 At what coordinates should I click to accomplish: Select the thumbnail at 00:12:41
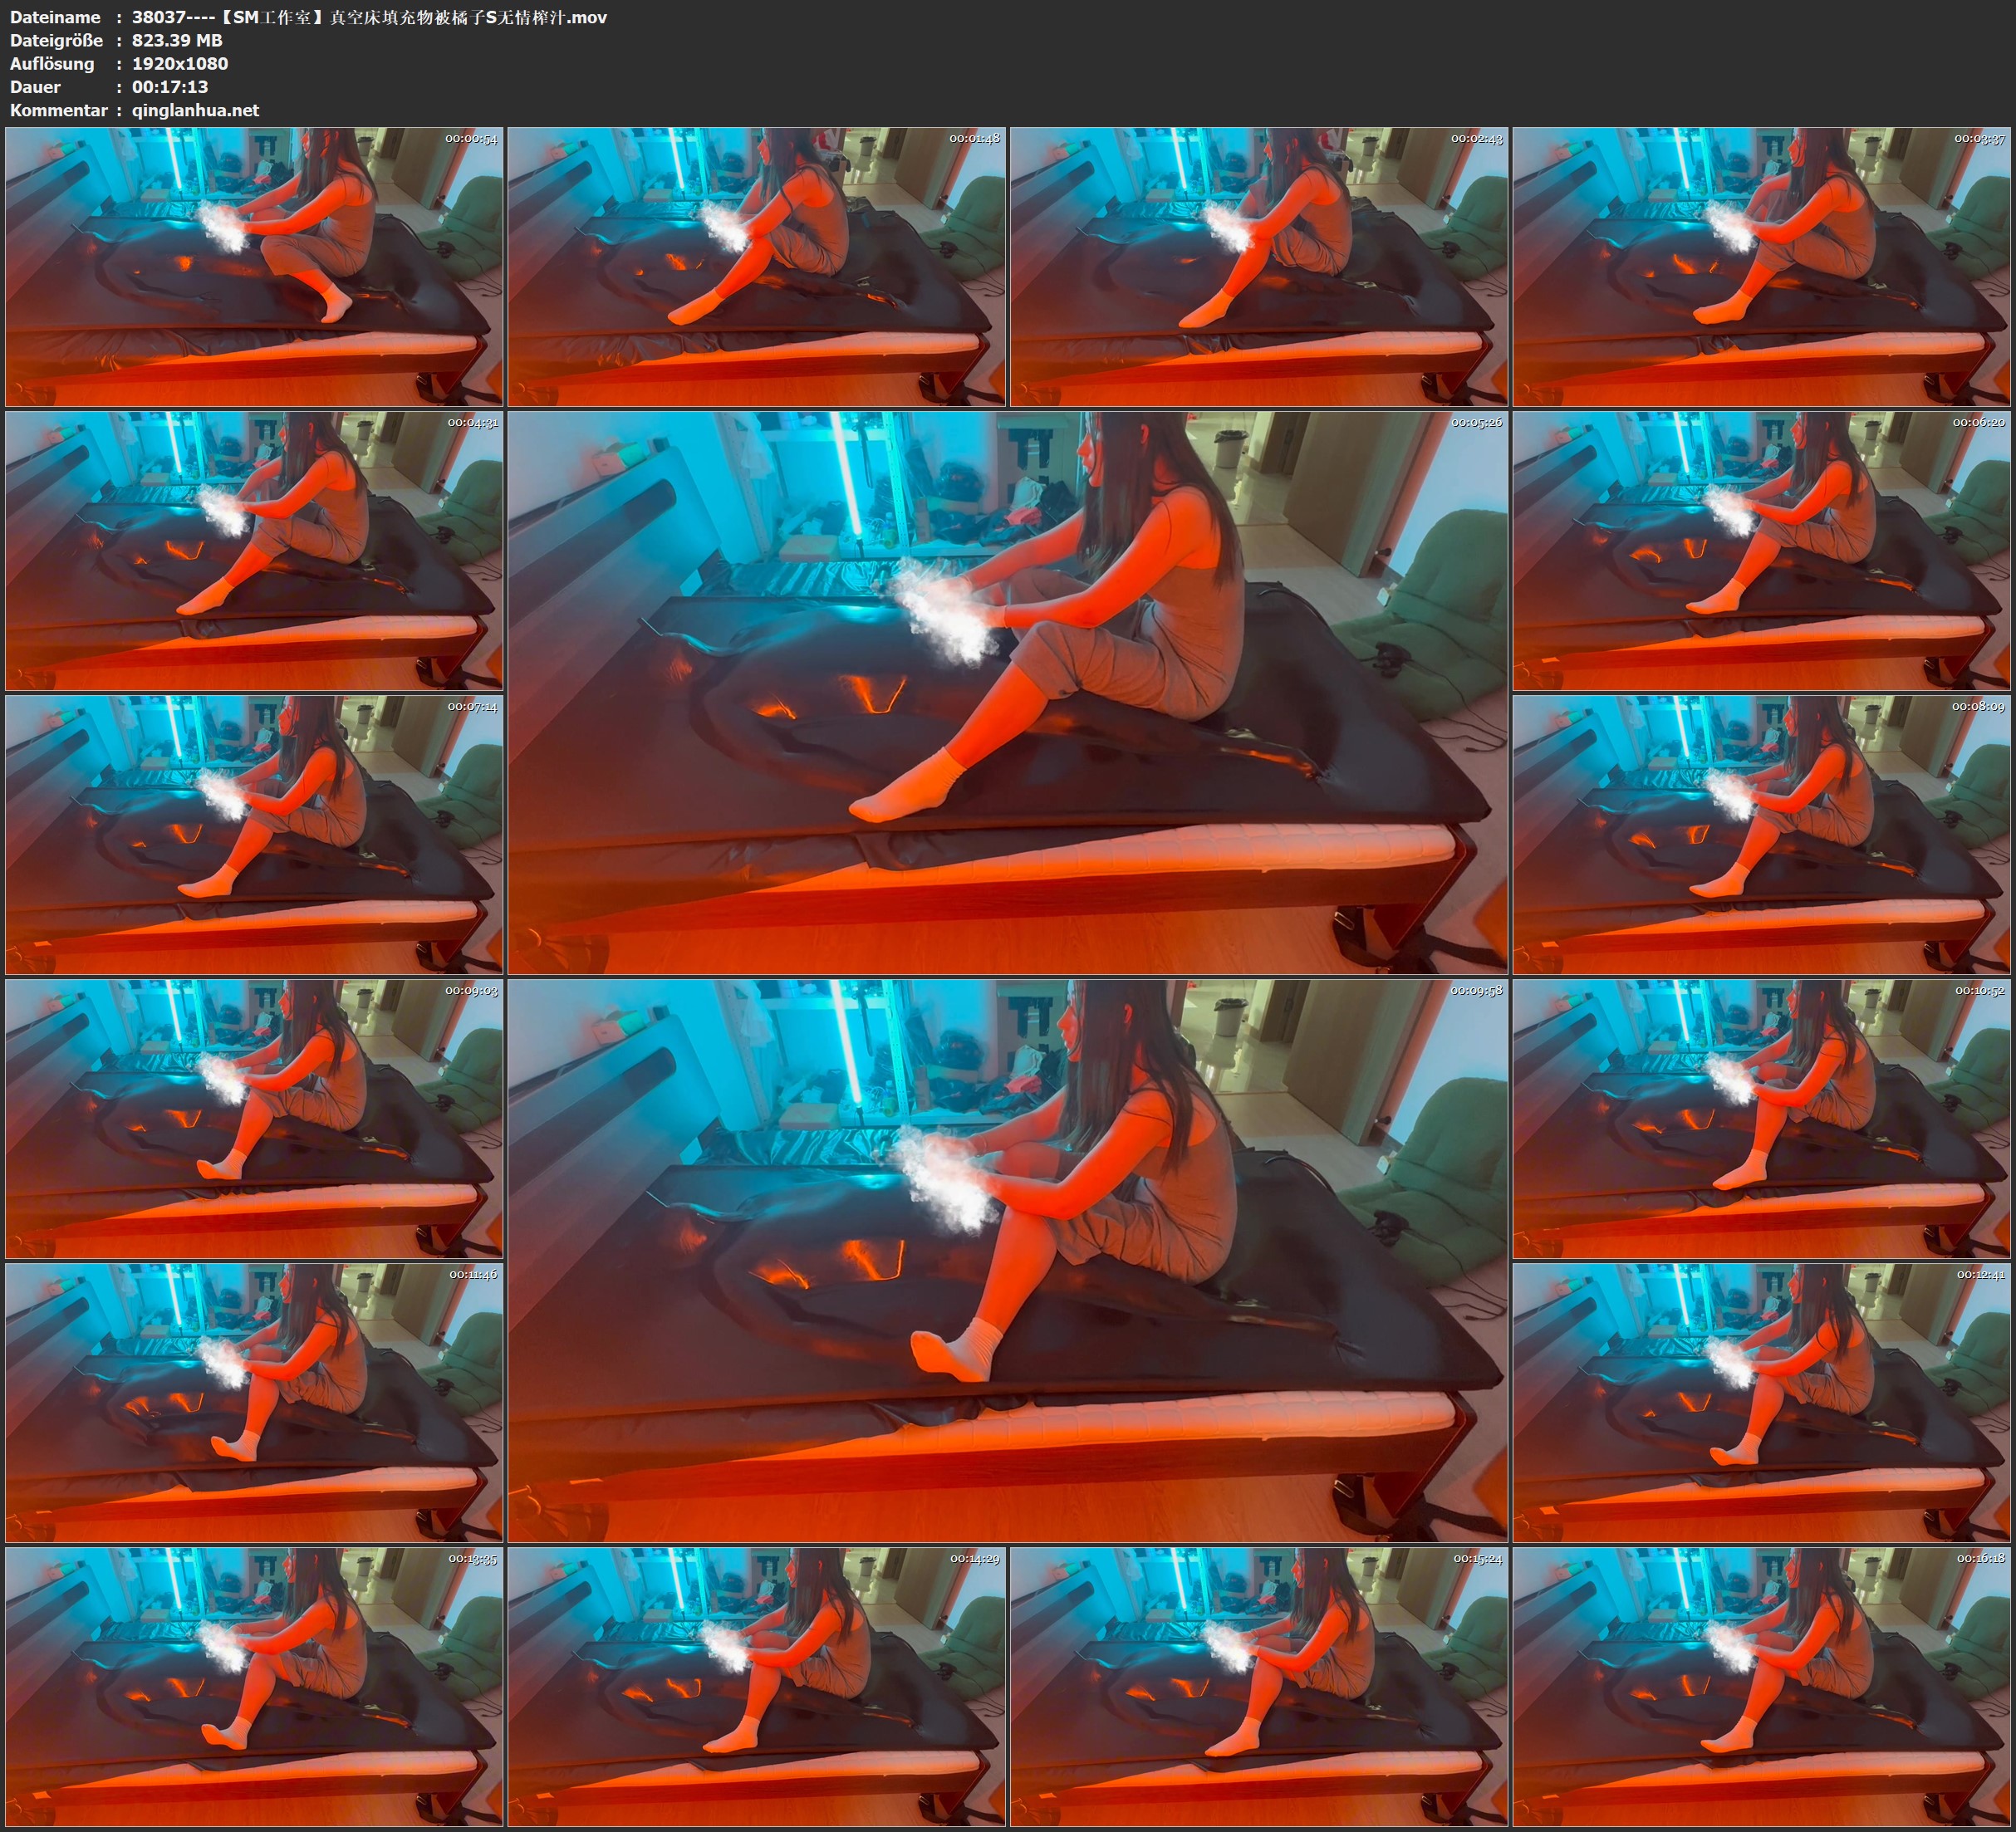point(1761,1402)
